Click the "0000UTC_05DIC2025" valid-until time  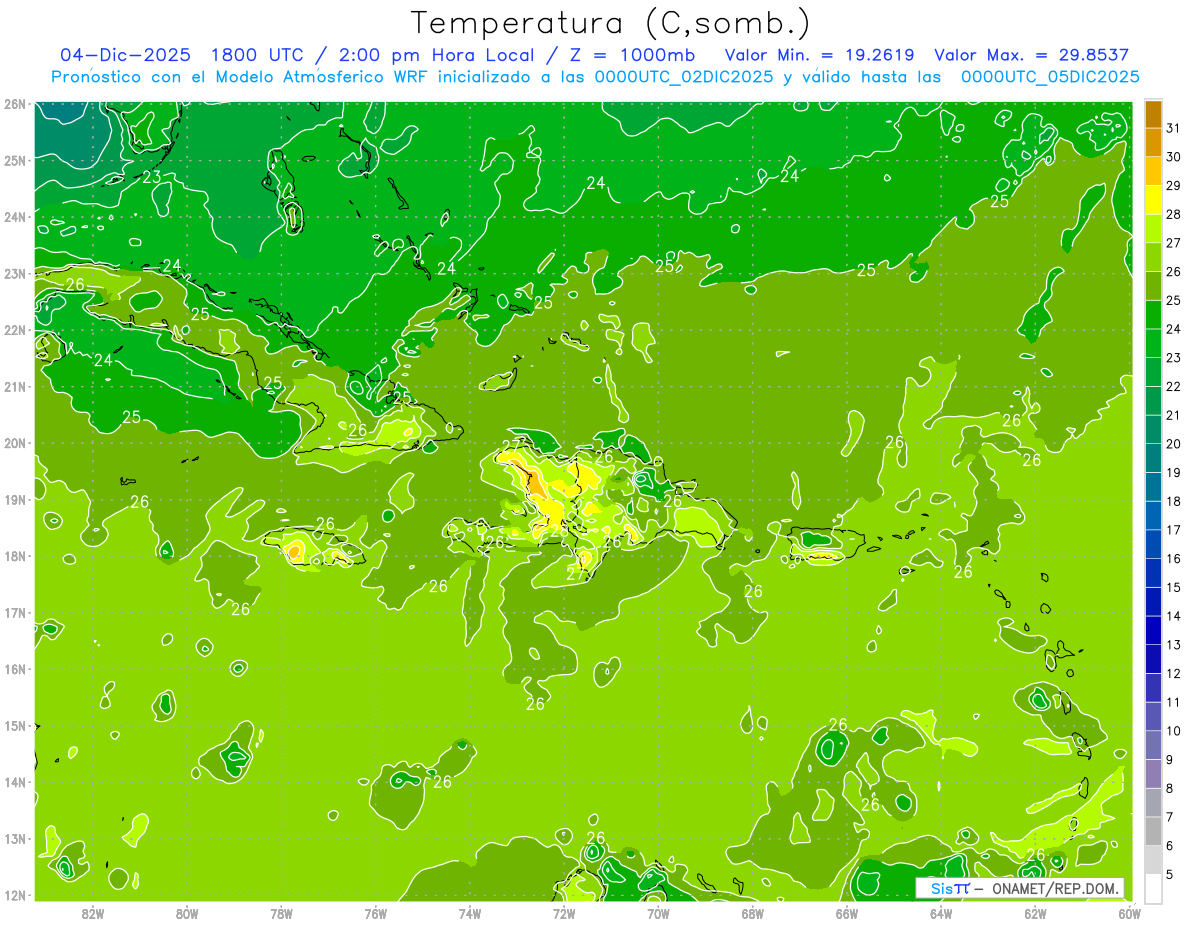click(1050, 77)
